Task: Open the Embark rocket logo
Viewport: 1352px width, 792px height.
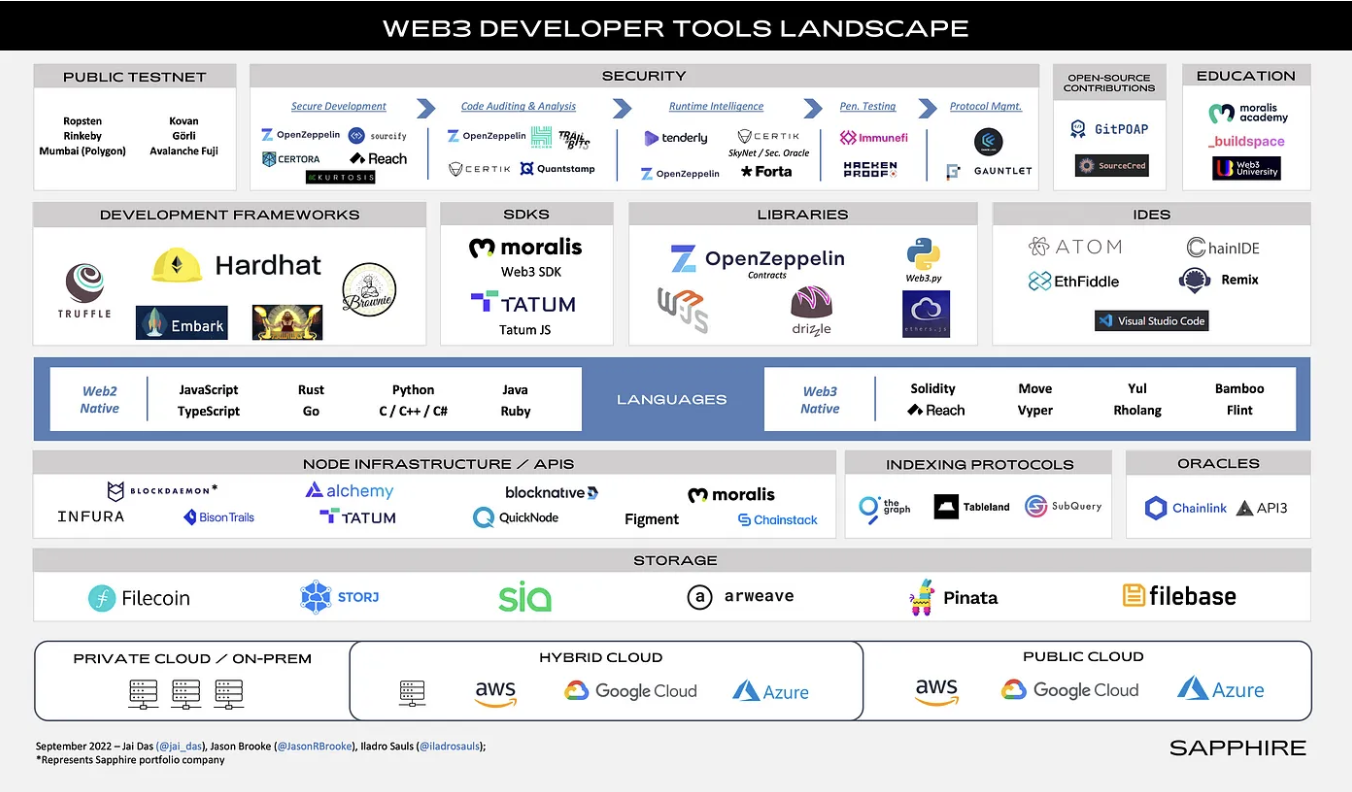Action: pyautogui.click(x=181, y=323)
